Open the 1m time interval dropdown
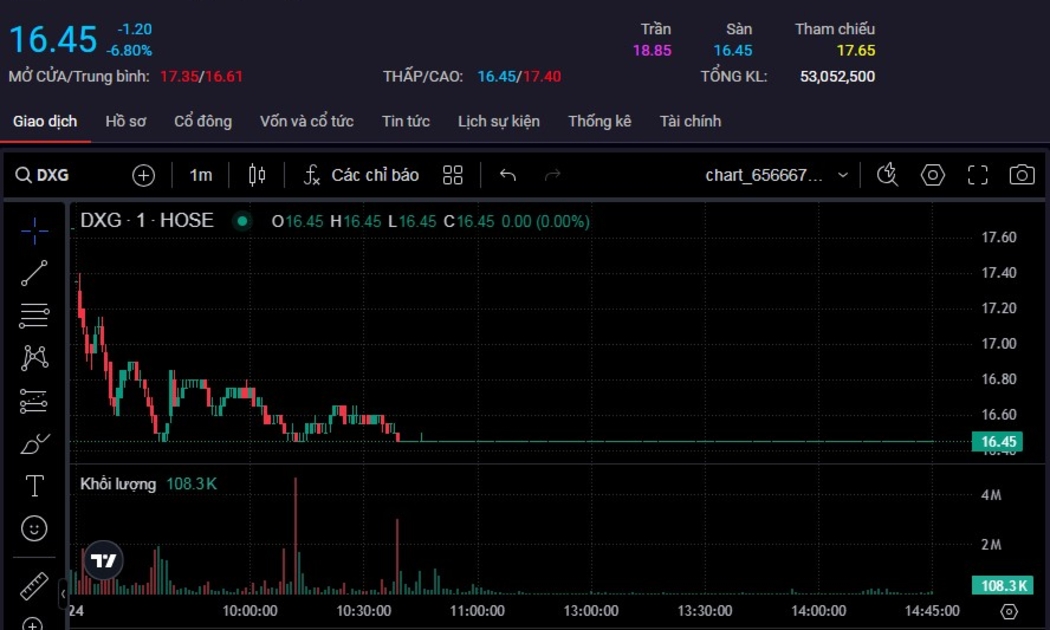The image size is (1050, 630). pyautogui.click(x=201, y=176)
